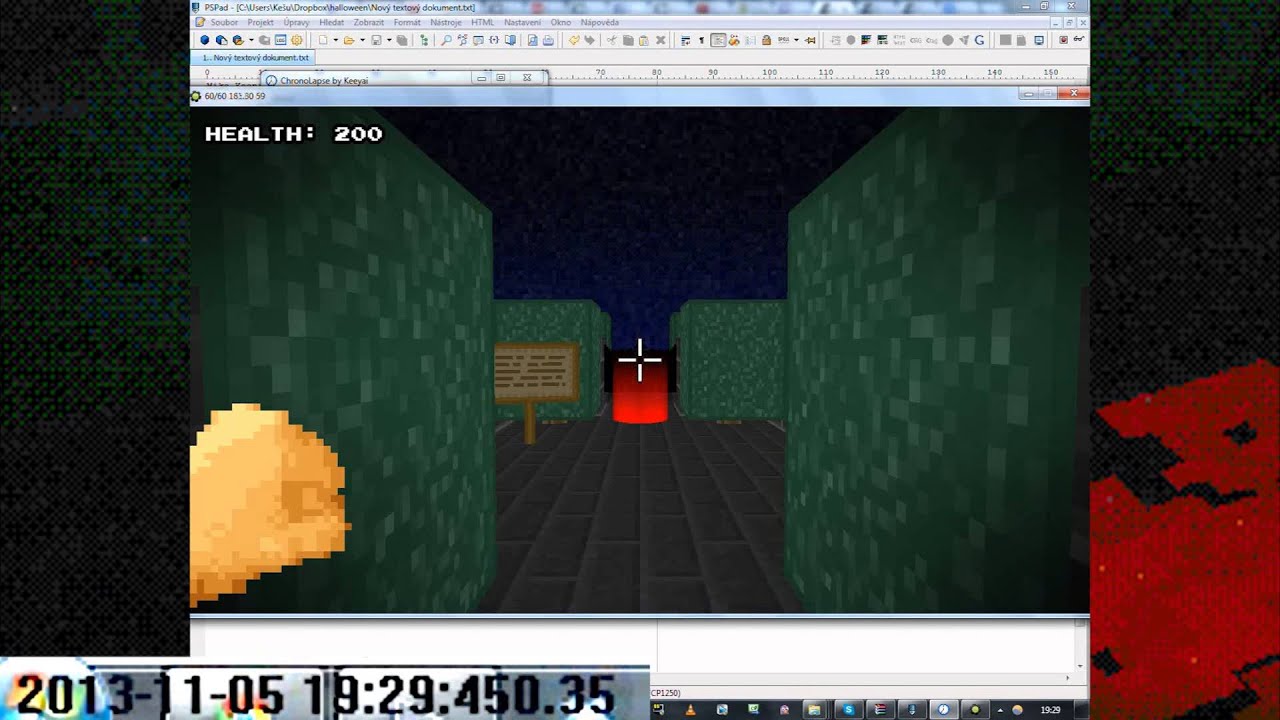Click the magnifier search icon

(x=446, y=40)
